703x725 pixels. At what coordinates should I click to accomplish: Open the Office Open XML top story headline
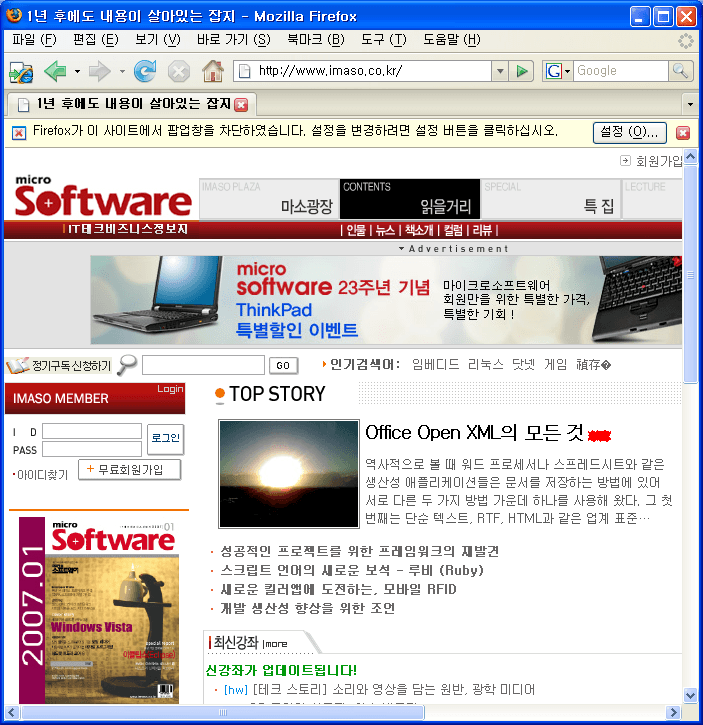[x=474, y=433]
